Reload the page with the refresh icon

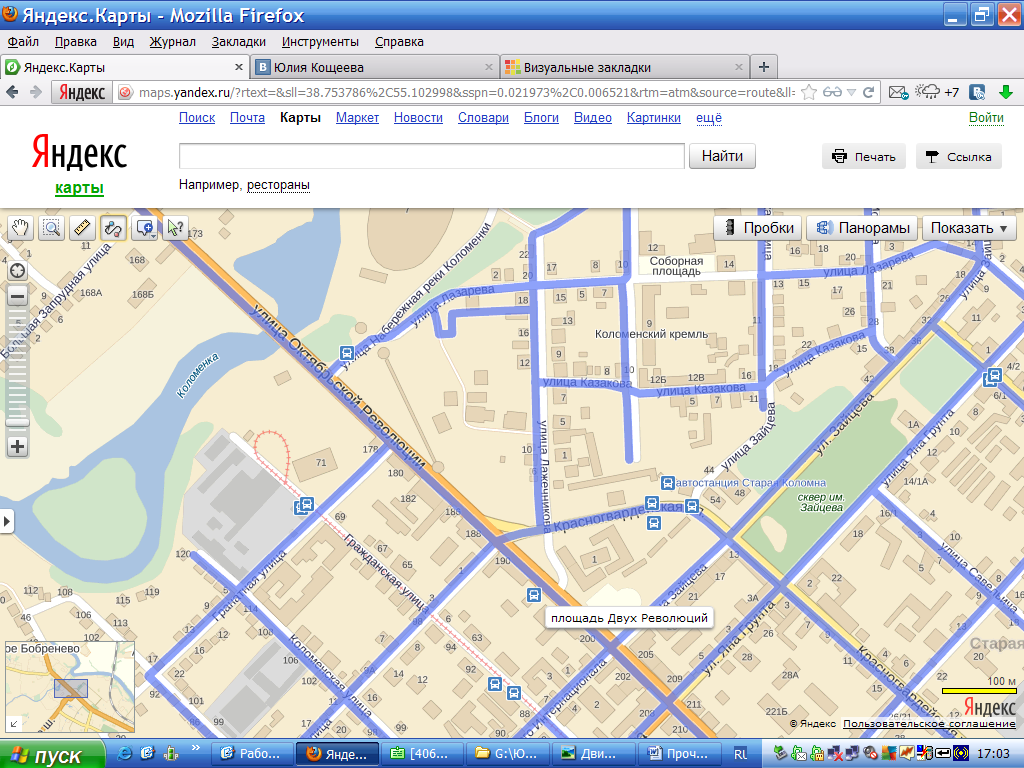click(x=869, y=92)
